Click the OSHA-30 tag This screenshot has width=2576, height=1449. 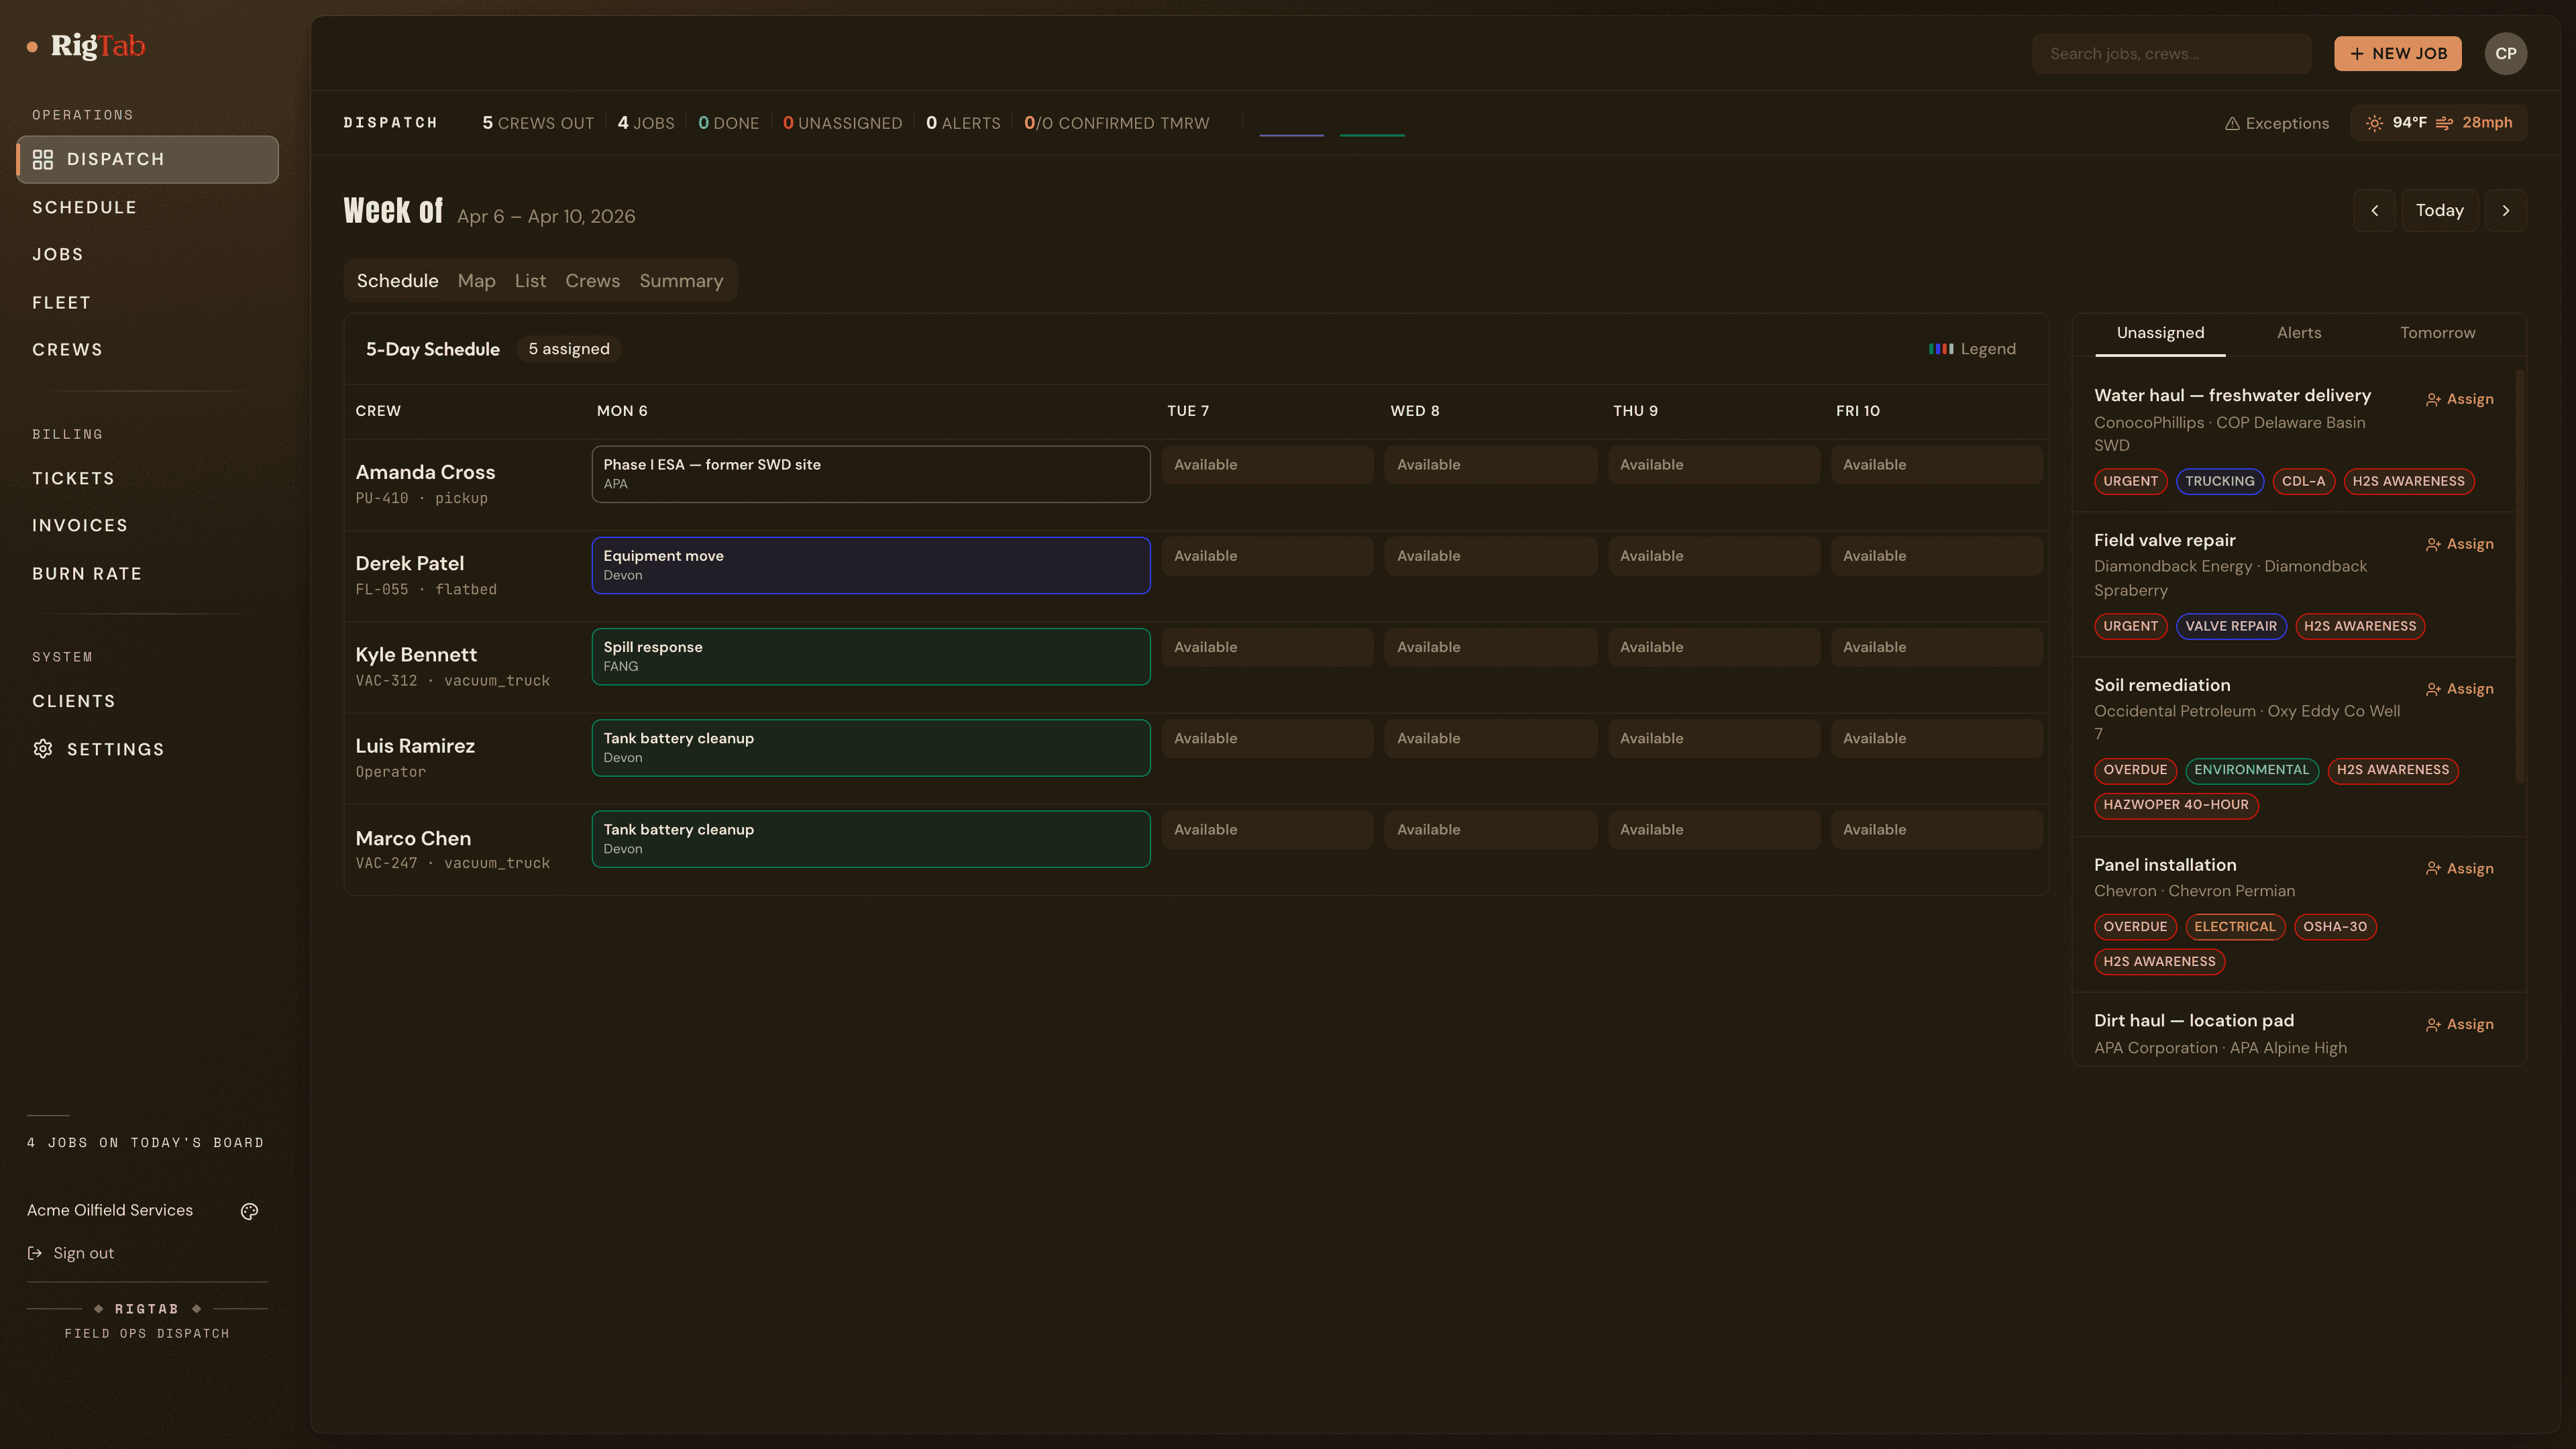(x=2334, y=927)
